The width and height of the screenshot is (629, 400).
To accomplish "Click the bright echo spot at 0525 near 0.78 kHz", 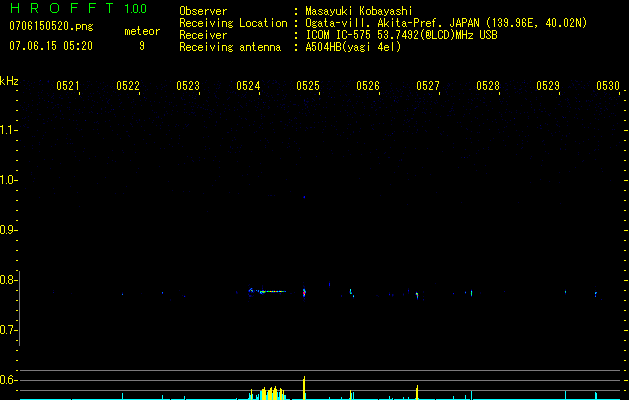I will point(304,293).
